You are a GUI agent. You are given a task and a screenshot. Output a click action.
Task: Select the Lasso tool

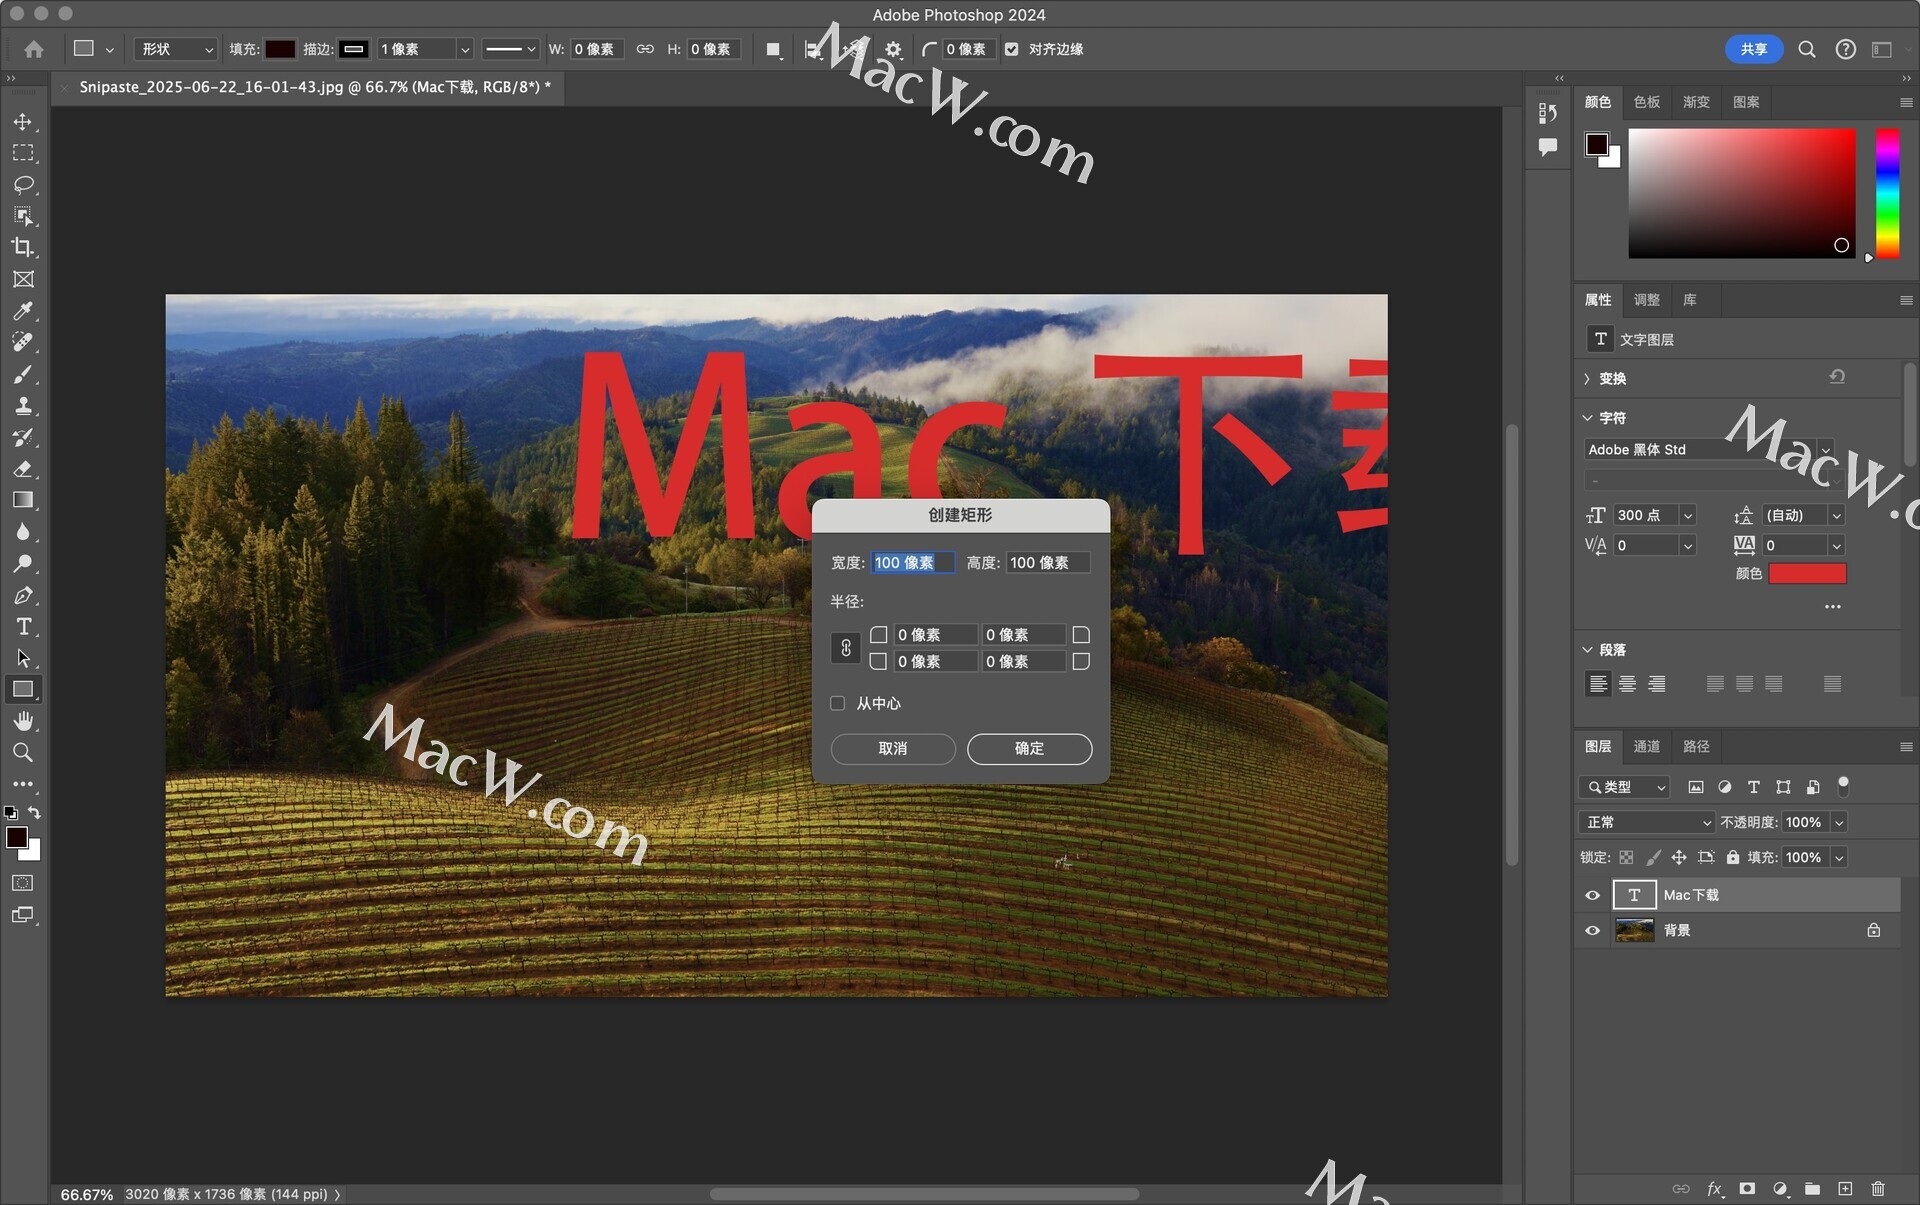coord(23,185)
